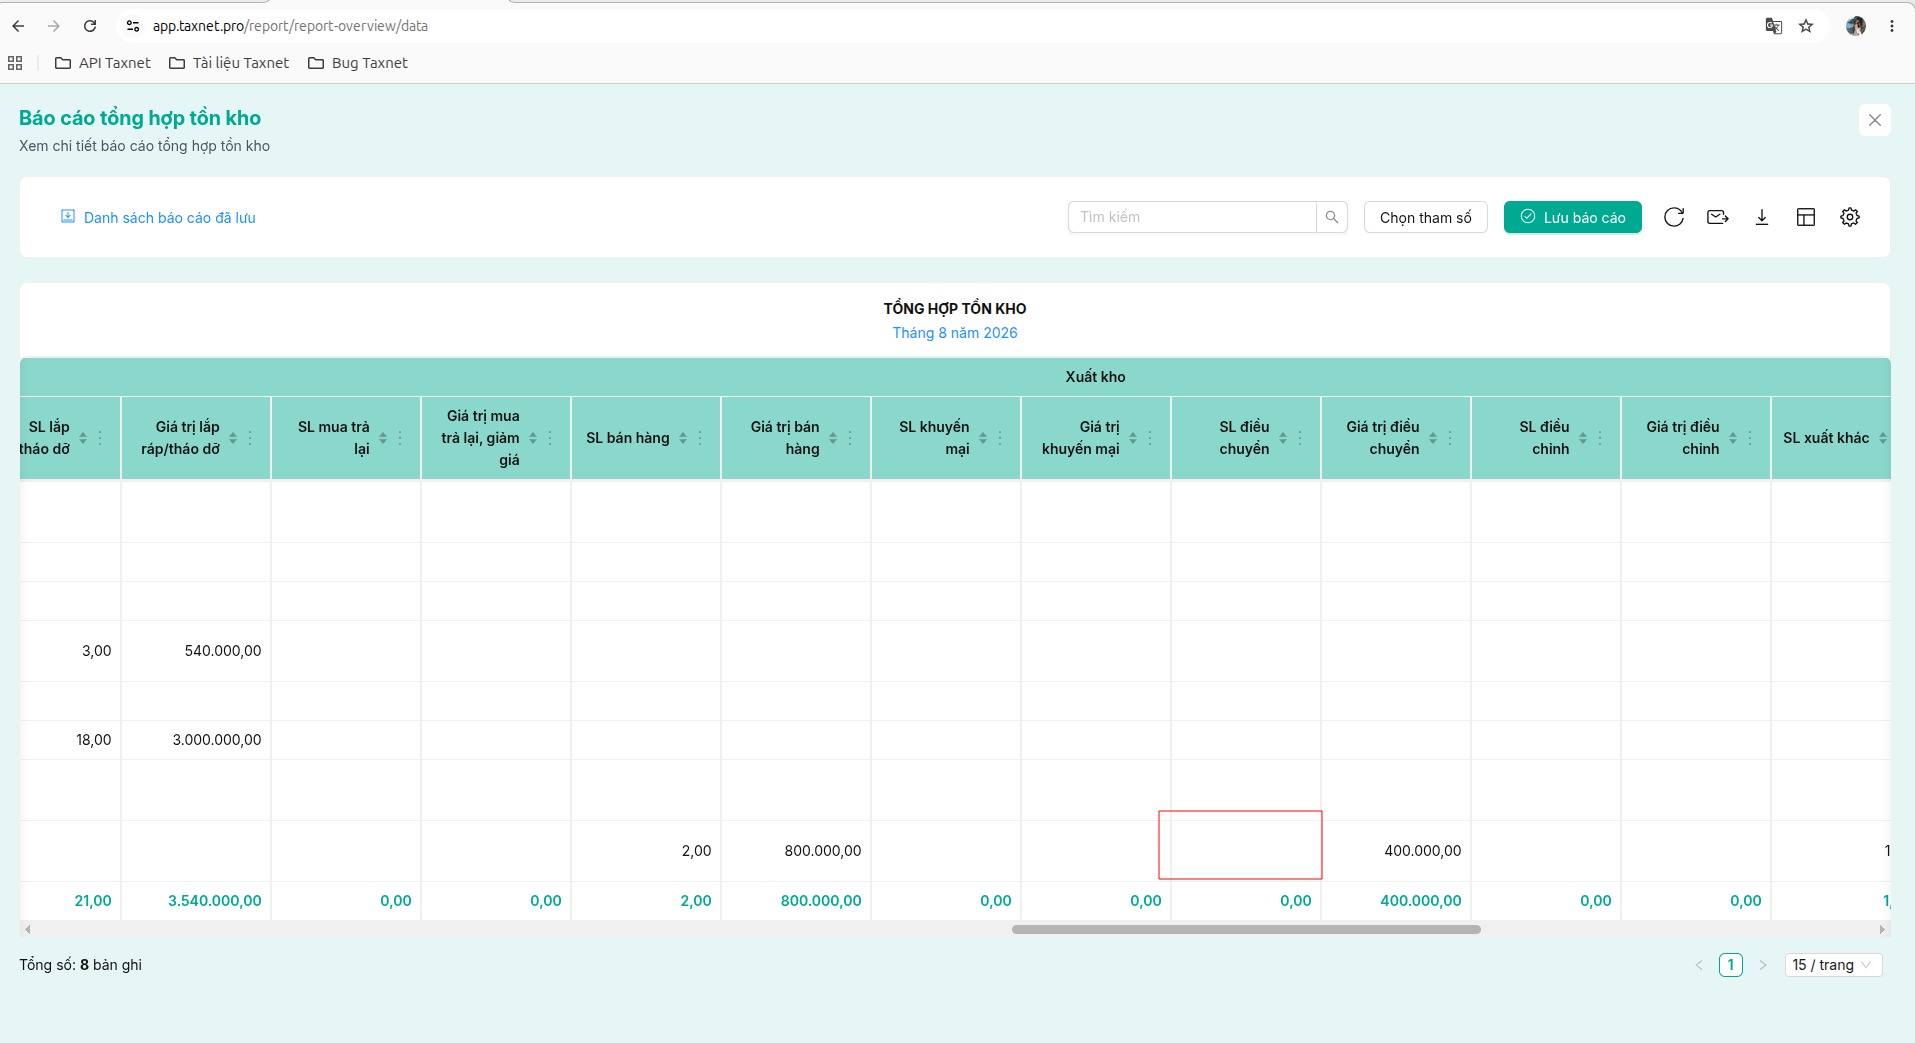1915x1043 pixels.
Task: Sort by the SL khuyến mại column
Action: [983, 438]
